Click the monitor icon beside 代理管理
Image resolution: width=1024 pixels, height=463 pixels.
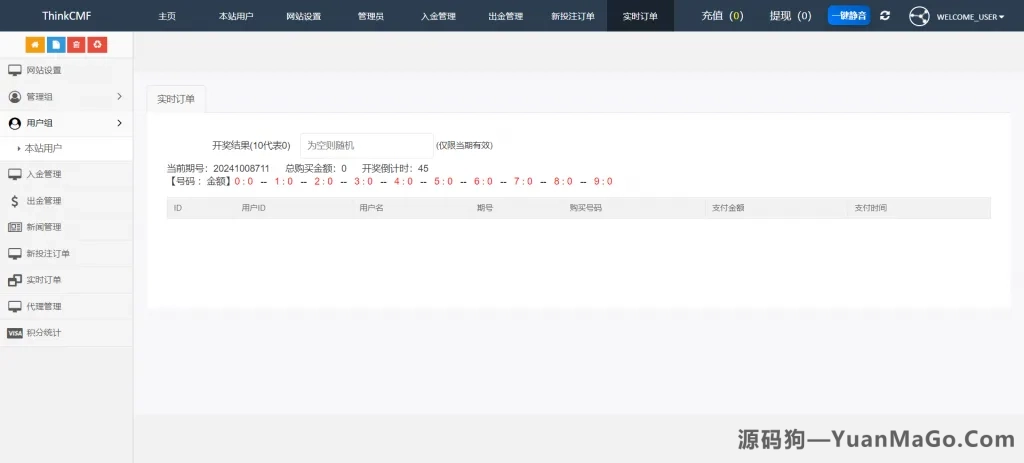[x=14, y=306]
